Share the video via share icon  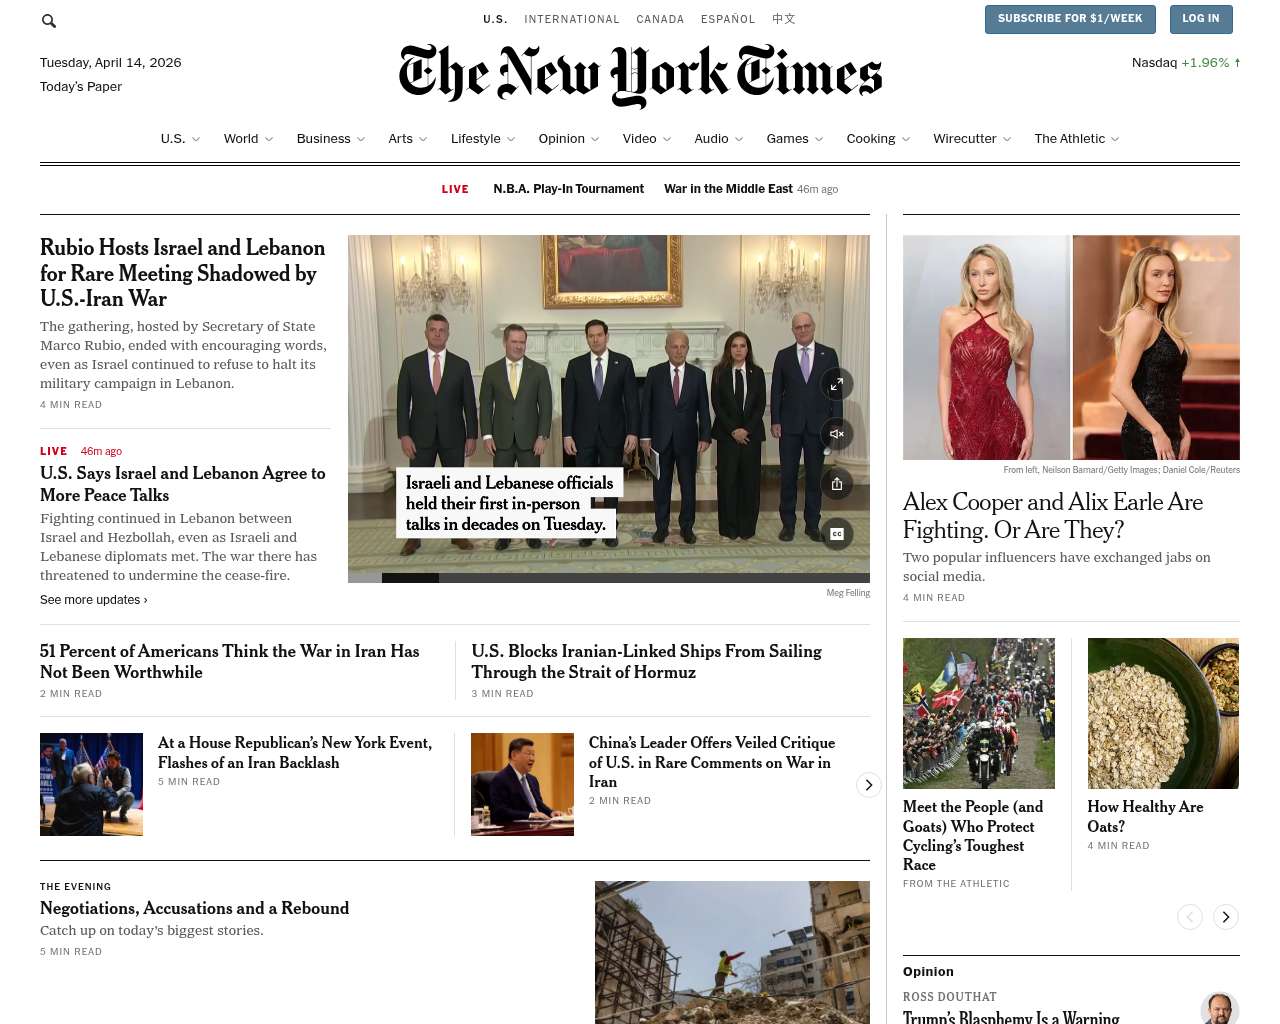[x=837, y=484]
